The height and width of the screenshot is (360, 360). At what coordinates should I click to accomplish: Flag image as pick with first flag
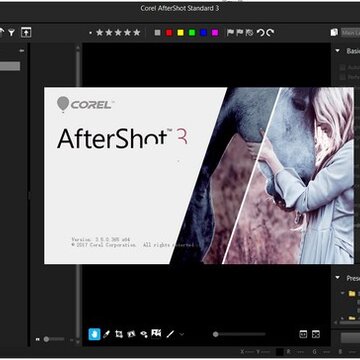pos(230,33)
